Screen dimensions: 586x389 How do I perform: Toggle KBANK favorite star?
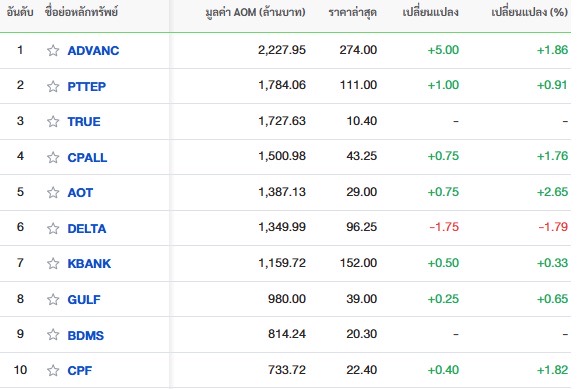click(53, 263)
